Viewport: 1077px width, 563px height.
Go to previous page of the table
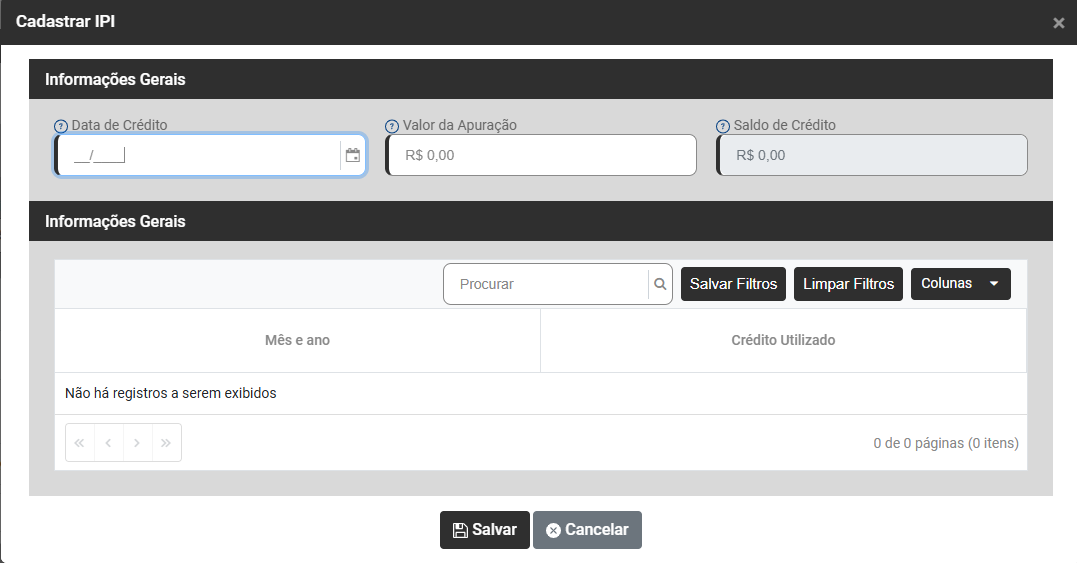(109, 443)
